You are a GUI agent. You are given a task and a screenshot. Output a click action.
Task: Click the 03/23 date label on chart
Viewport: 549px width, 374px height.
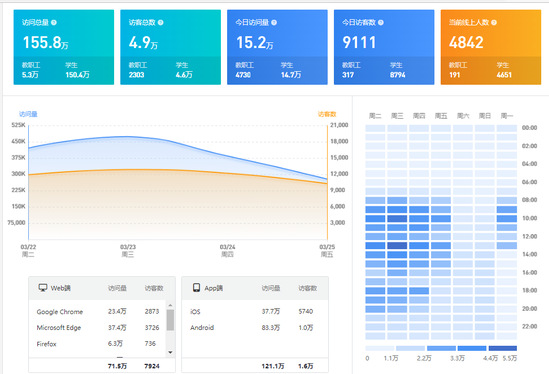pyautogui.click(x=128, y=247)
